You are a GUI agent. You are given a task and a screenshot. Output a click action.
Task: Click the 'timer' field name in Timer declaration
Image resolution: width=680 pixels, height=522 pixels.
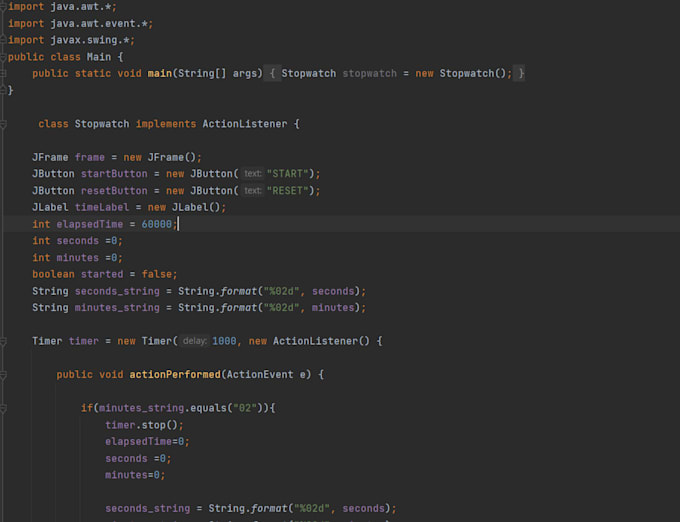pyautogui.click(x=84, y=341)
